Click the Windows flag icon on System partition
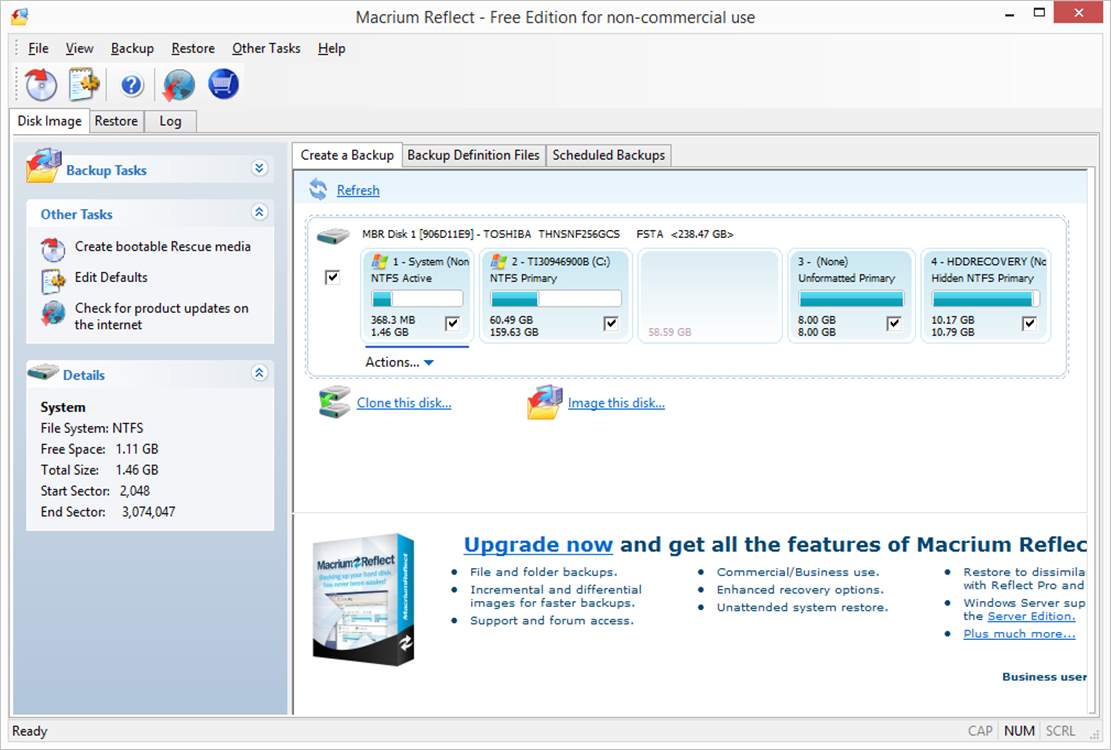Image resolution: width=1111 pixels, height=750 pixels. 380,261
